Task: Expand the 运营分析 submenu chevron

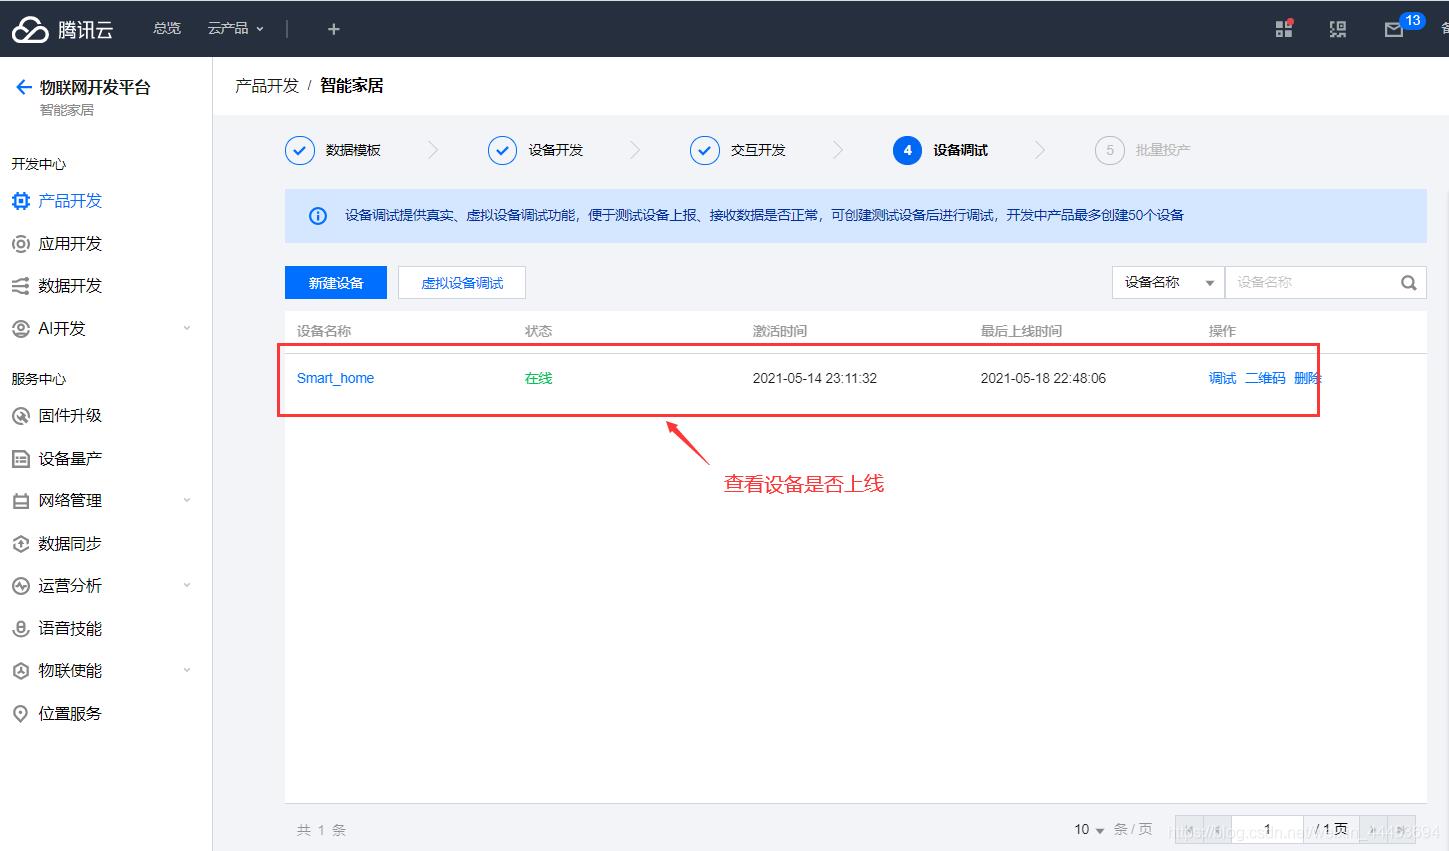Action: tap(187, 586)
